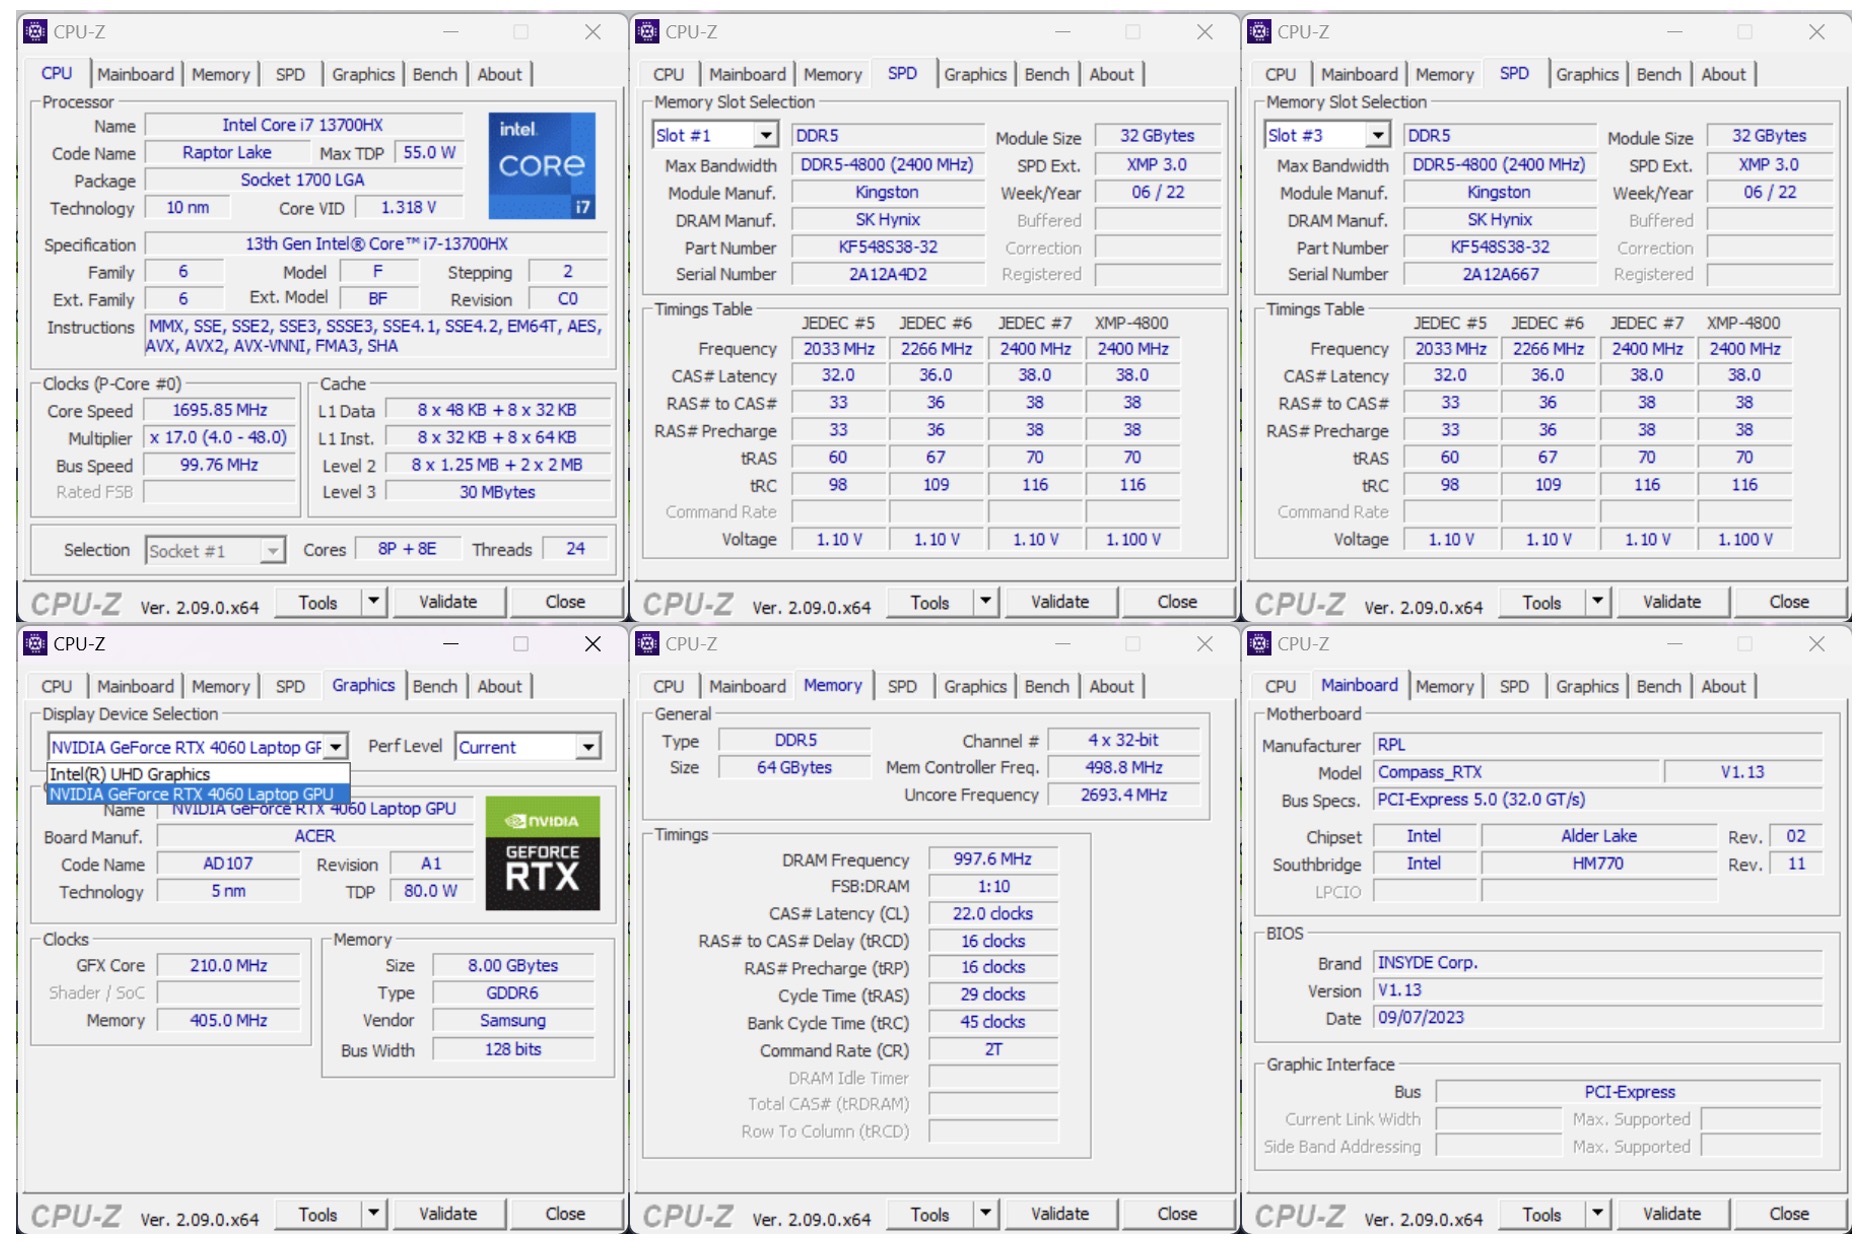Click the CPU-Z app icon in the Slot #1 SPD window title bar

click(648, 32)
